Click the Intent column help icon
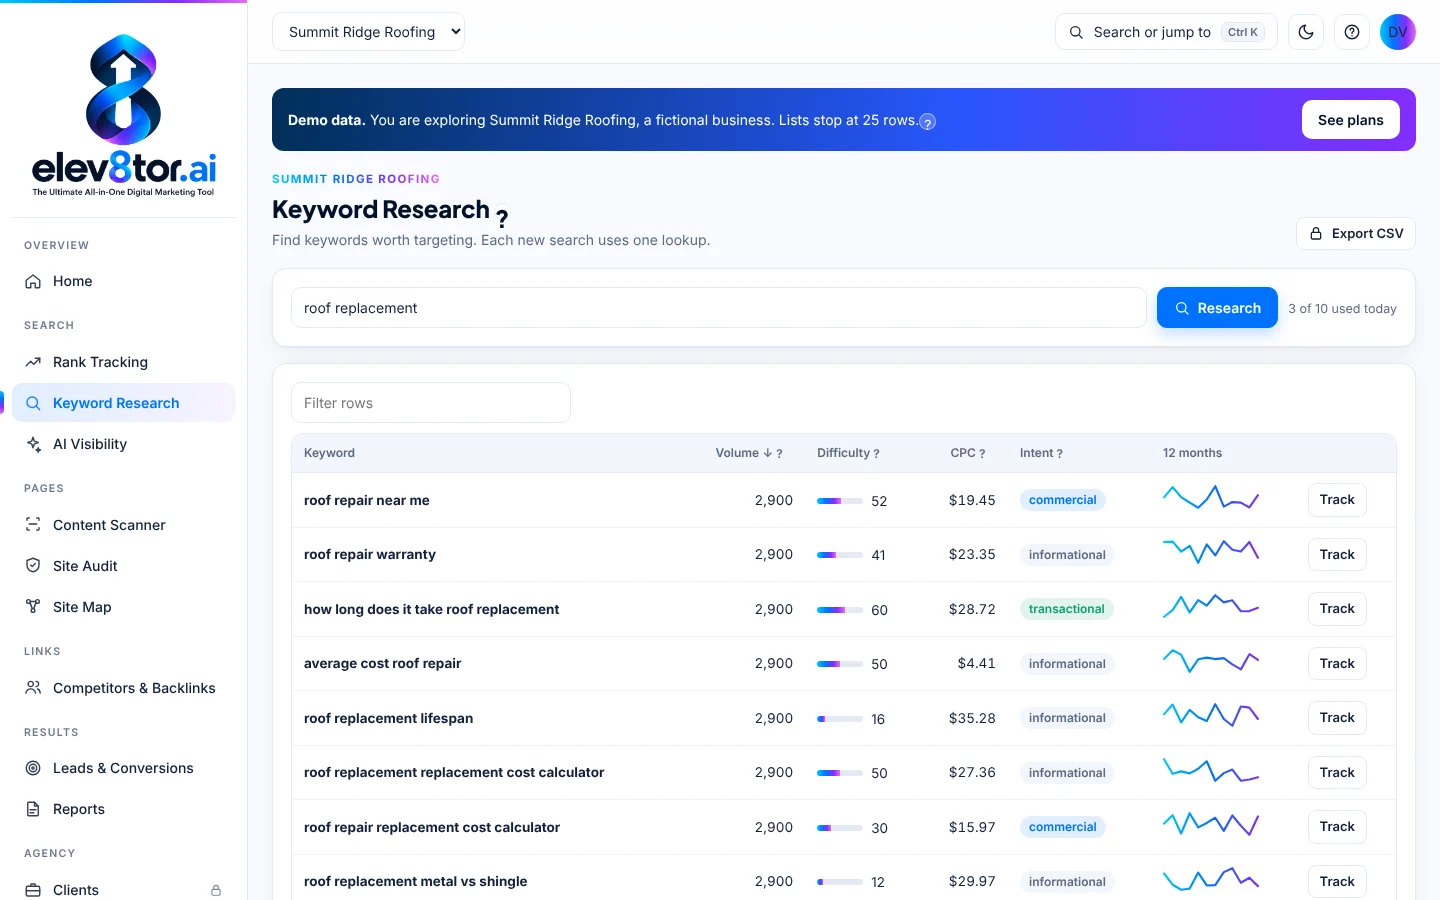Viewport: 1440px width, 900px height. tap(1060, 454)
